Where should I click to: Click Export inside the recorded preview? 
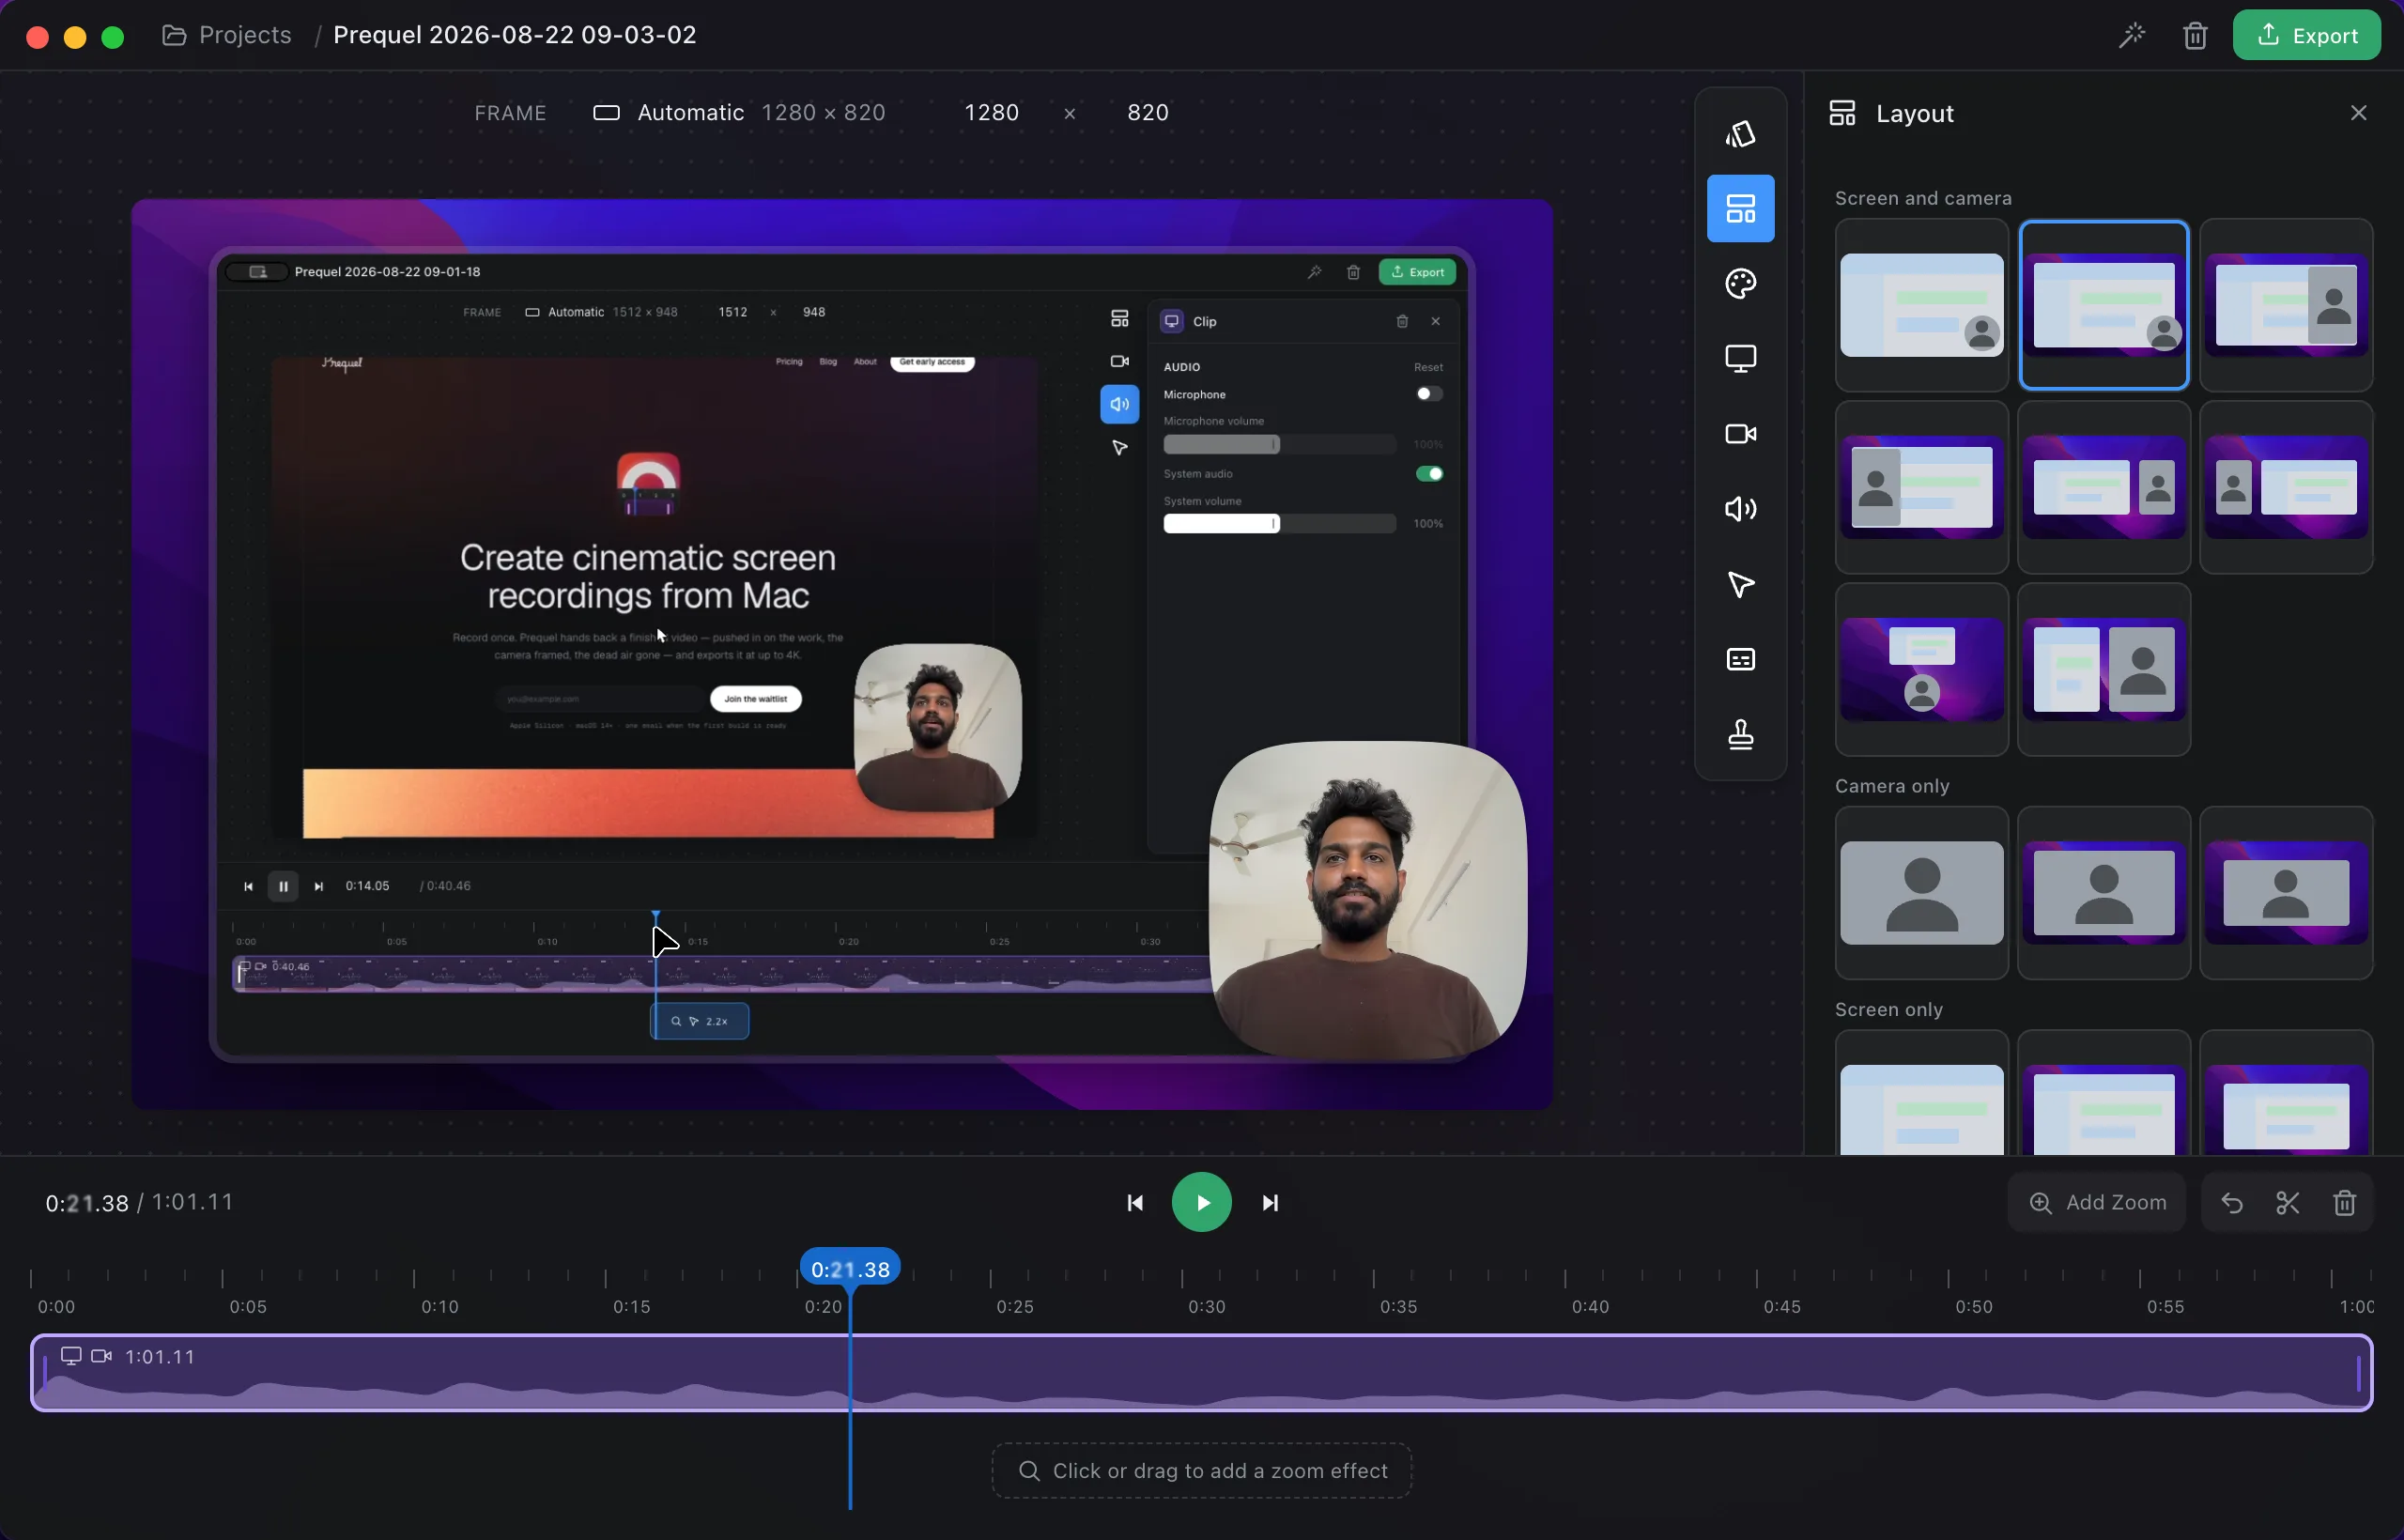1417,272
